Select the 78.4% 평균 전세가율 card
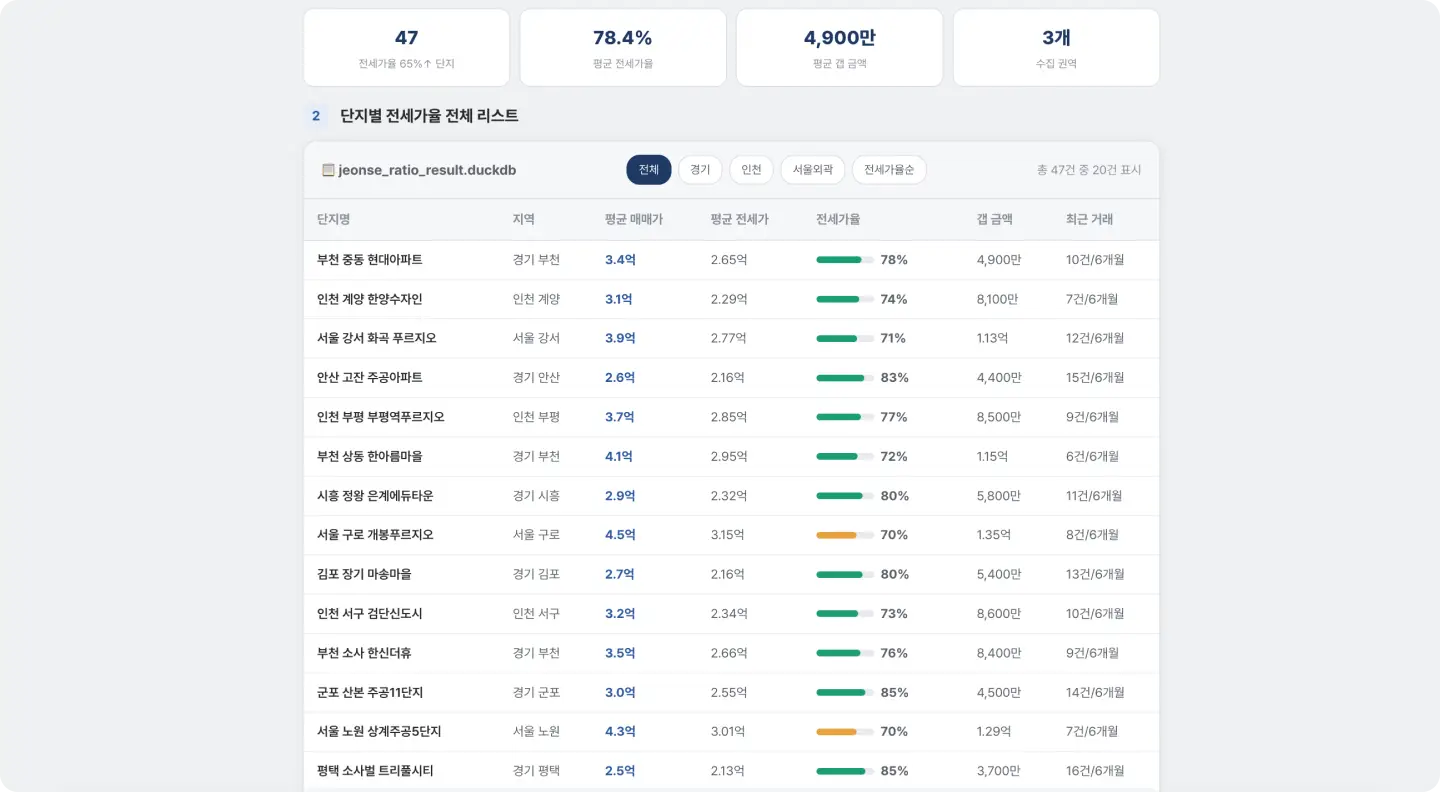The width and height of the screenshot is (1440, 792). [x=623, y=48]
